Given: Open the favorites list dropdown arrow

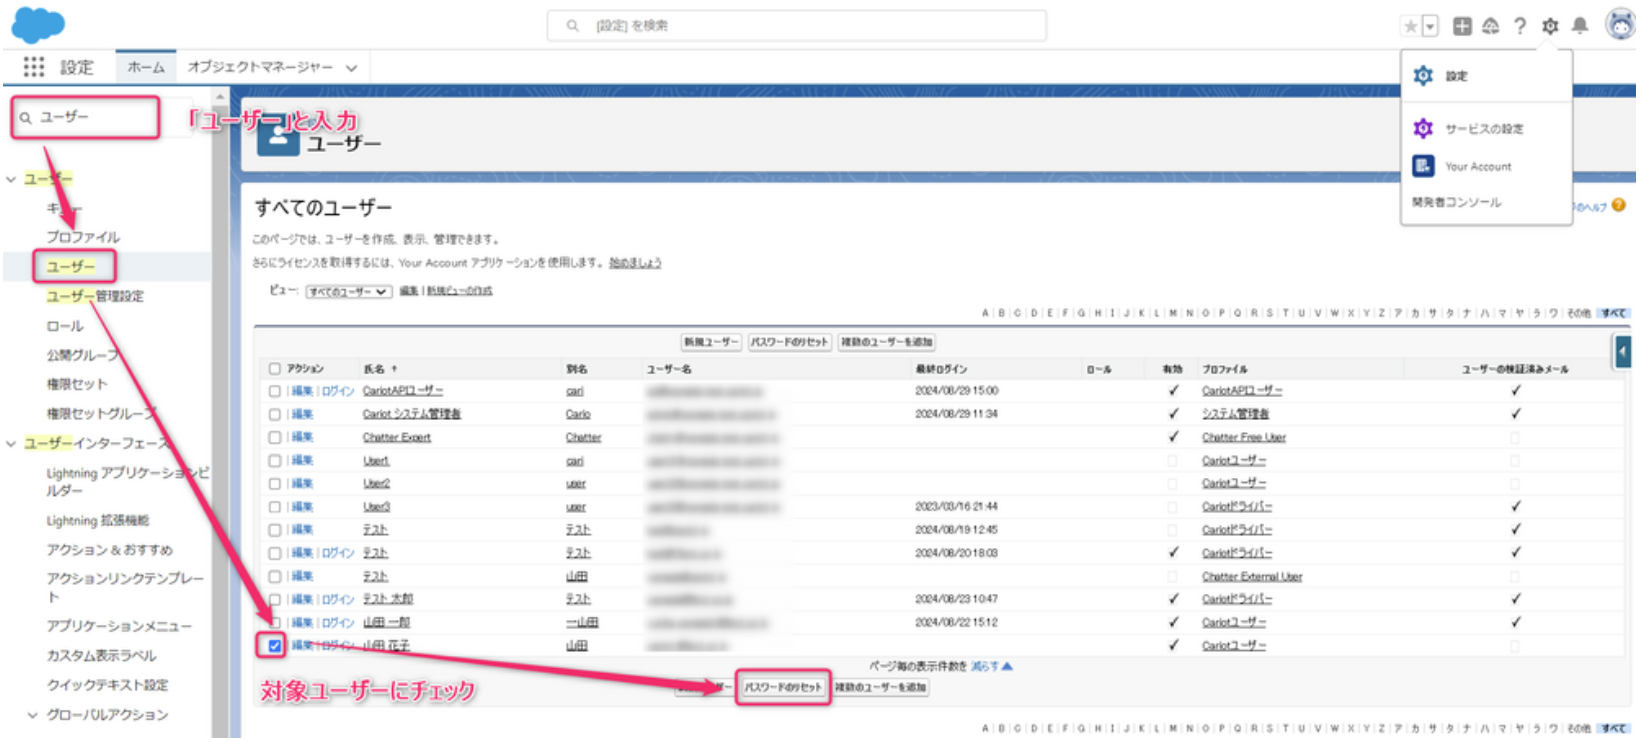Looking at the screenshot, I should tap(1430, 26).
